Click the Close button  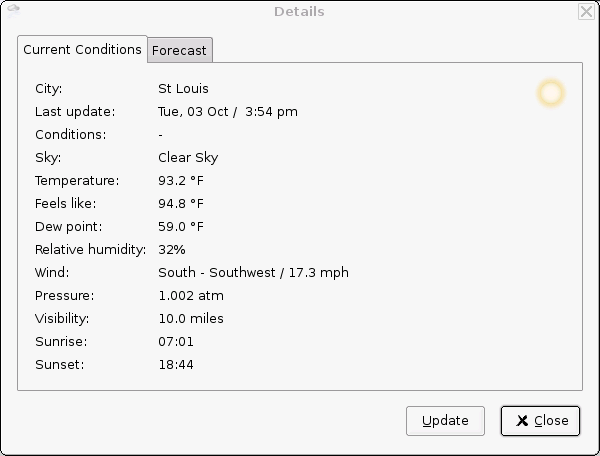click(540, 421)
